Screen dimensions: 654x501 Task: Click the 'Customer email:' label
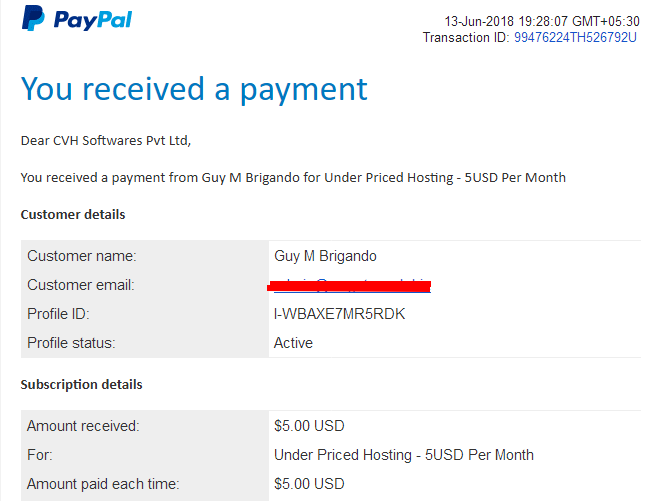[x=81, y=285]
